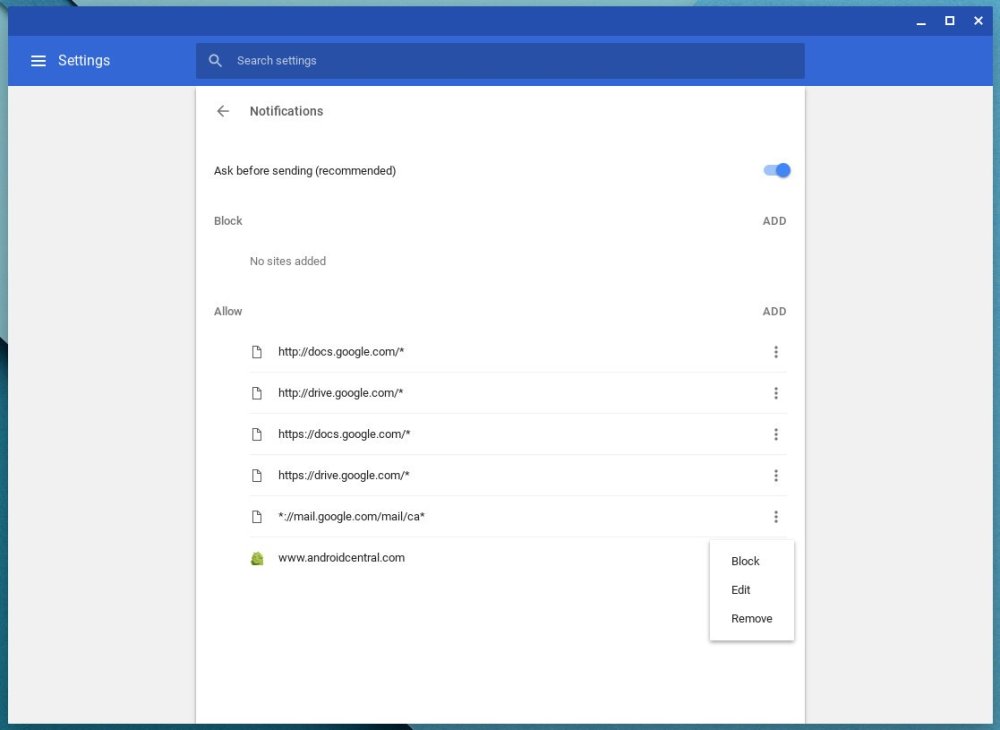Click the page icon beside https://drive.google.com/*
The image size is (1000, 730).
click(x=257, y=476)
